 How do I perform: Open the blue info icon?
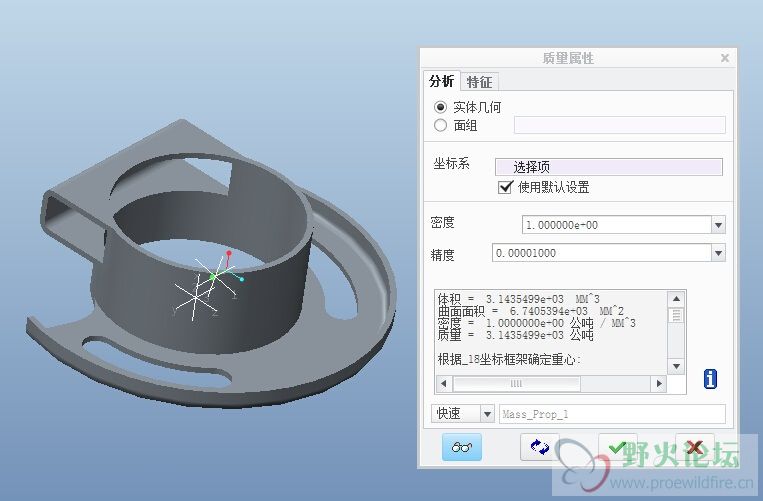710,378
